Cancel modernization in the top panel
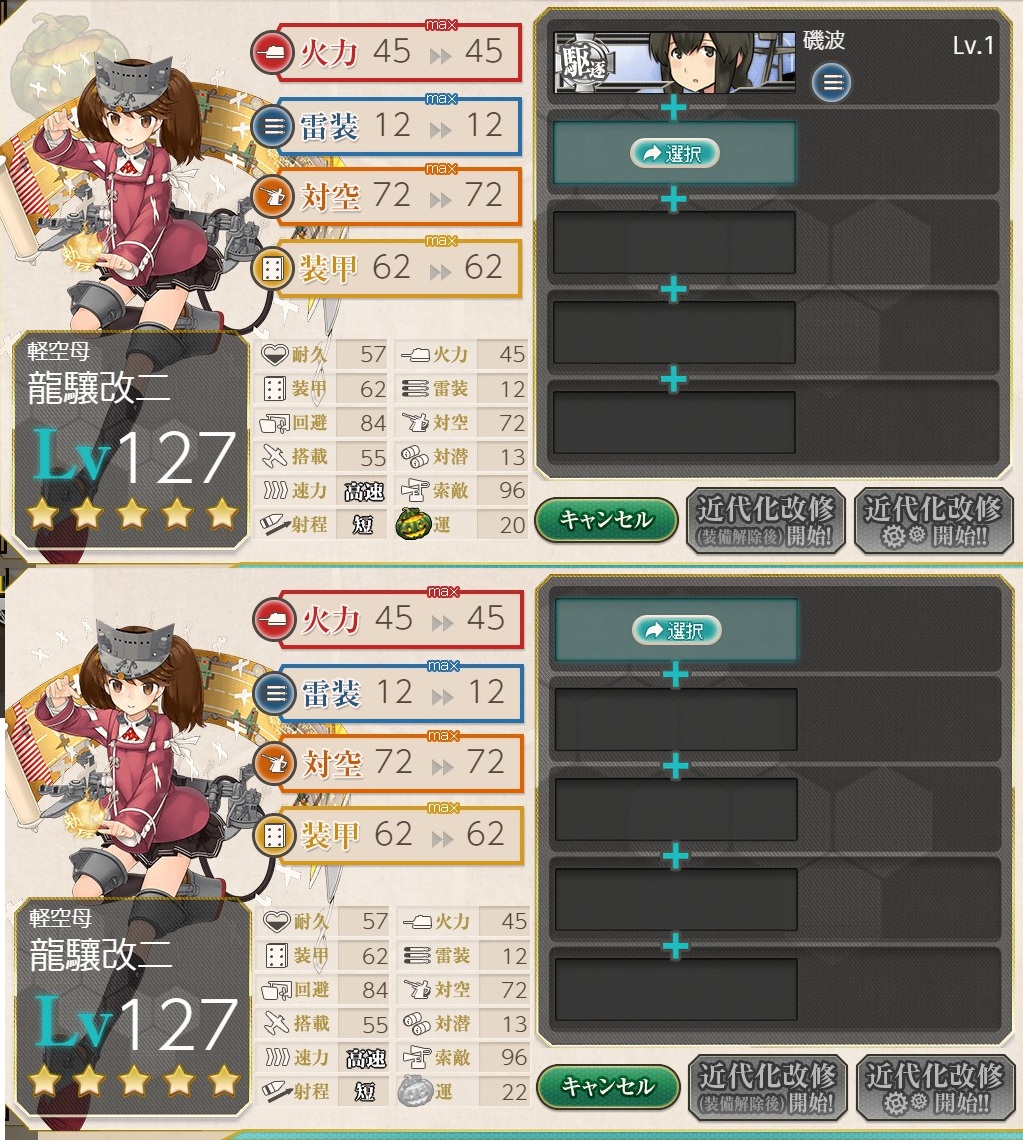Screen dimensions: 1023x1140 point(606,519)
